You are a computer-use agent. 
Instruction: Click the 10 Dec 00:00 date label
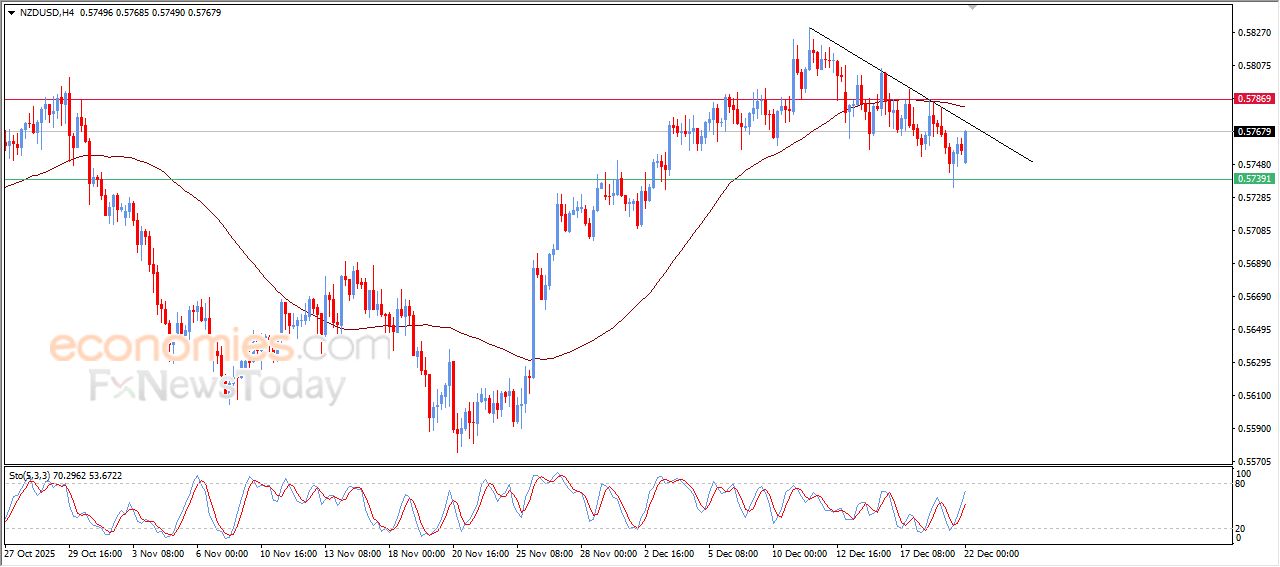[799, 553]
